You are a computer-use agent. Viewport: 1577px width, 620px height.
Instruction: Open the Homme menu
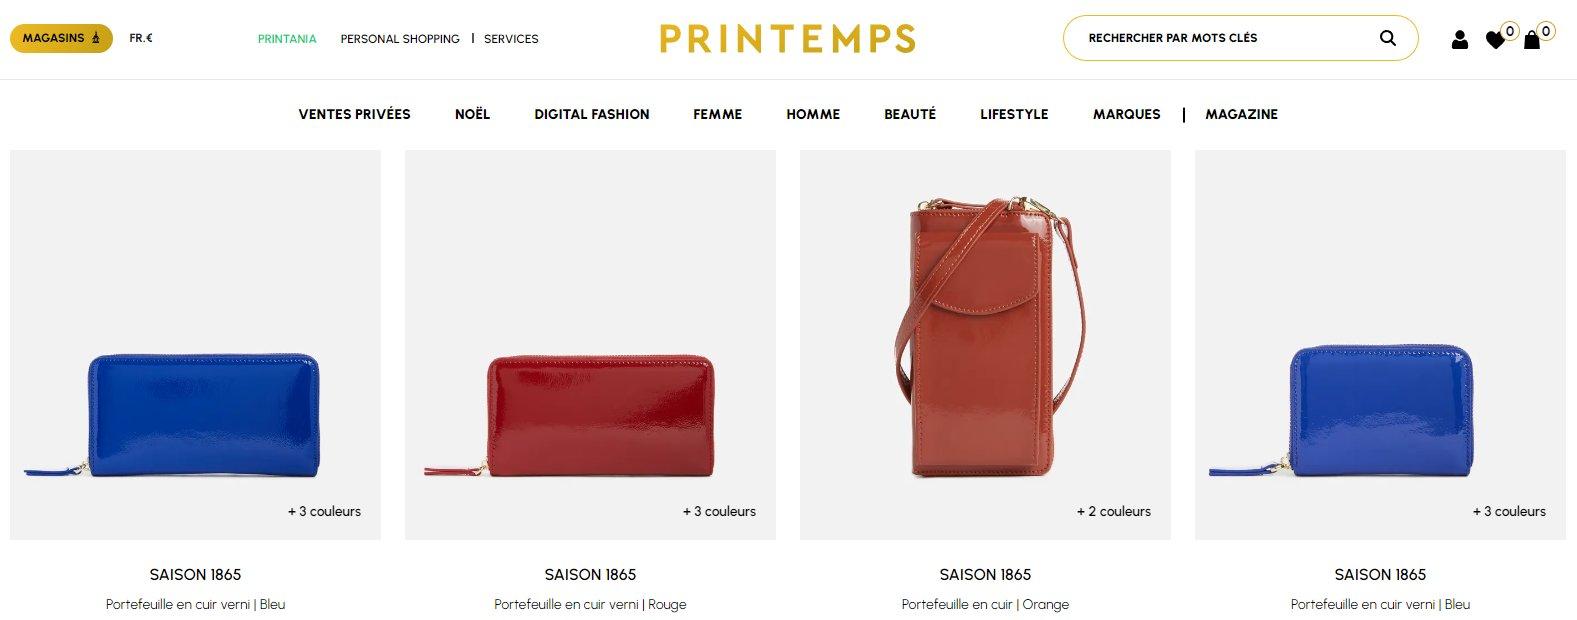coord(813,114)
